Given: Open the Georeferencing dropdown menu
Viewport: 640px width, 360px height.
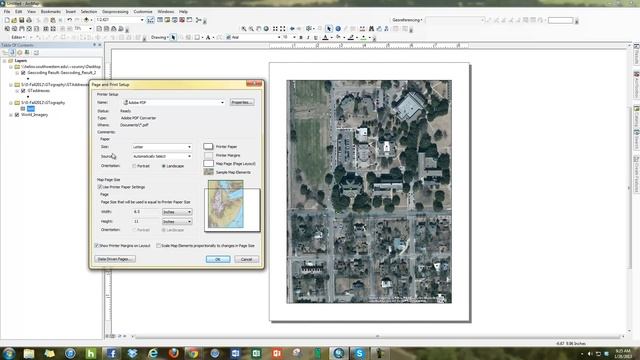Looking at the screenshot, I should [x=407, y=20].
